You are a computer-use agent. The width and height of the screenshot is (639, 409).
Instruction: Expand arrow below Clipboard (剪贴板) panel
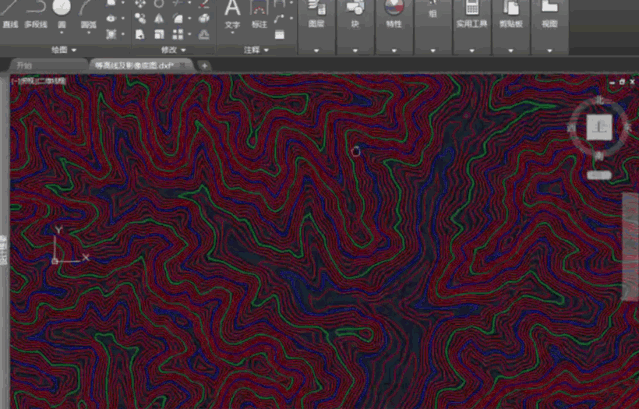coord(511,51)
